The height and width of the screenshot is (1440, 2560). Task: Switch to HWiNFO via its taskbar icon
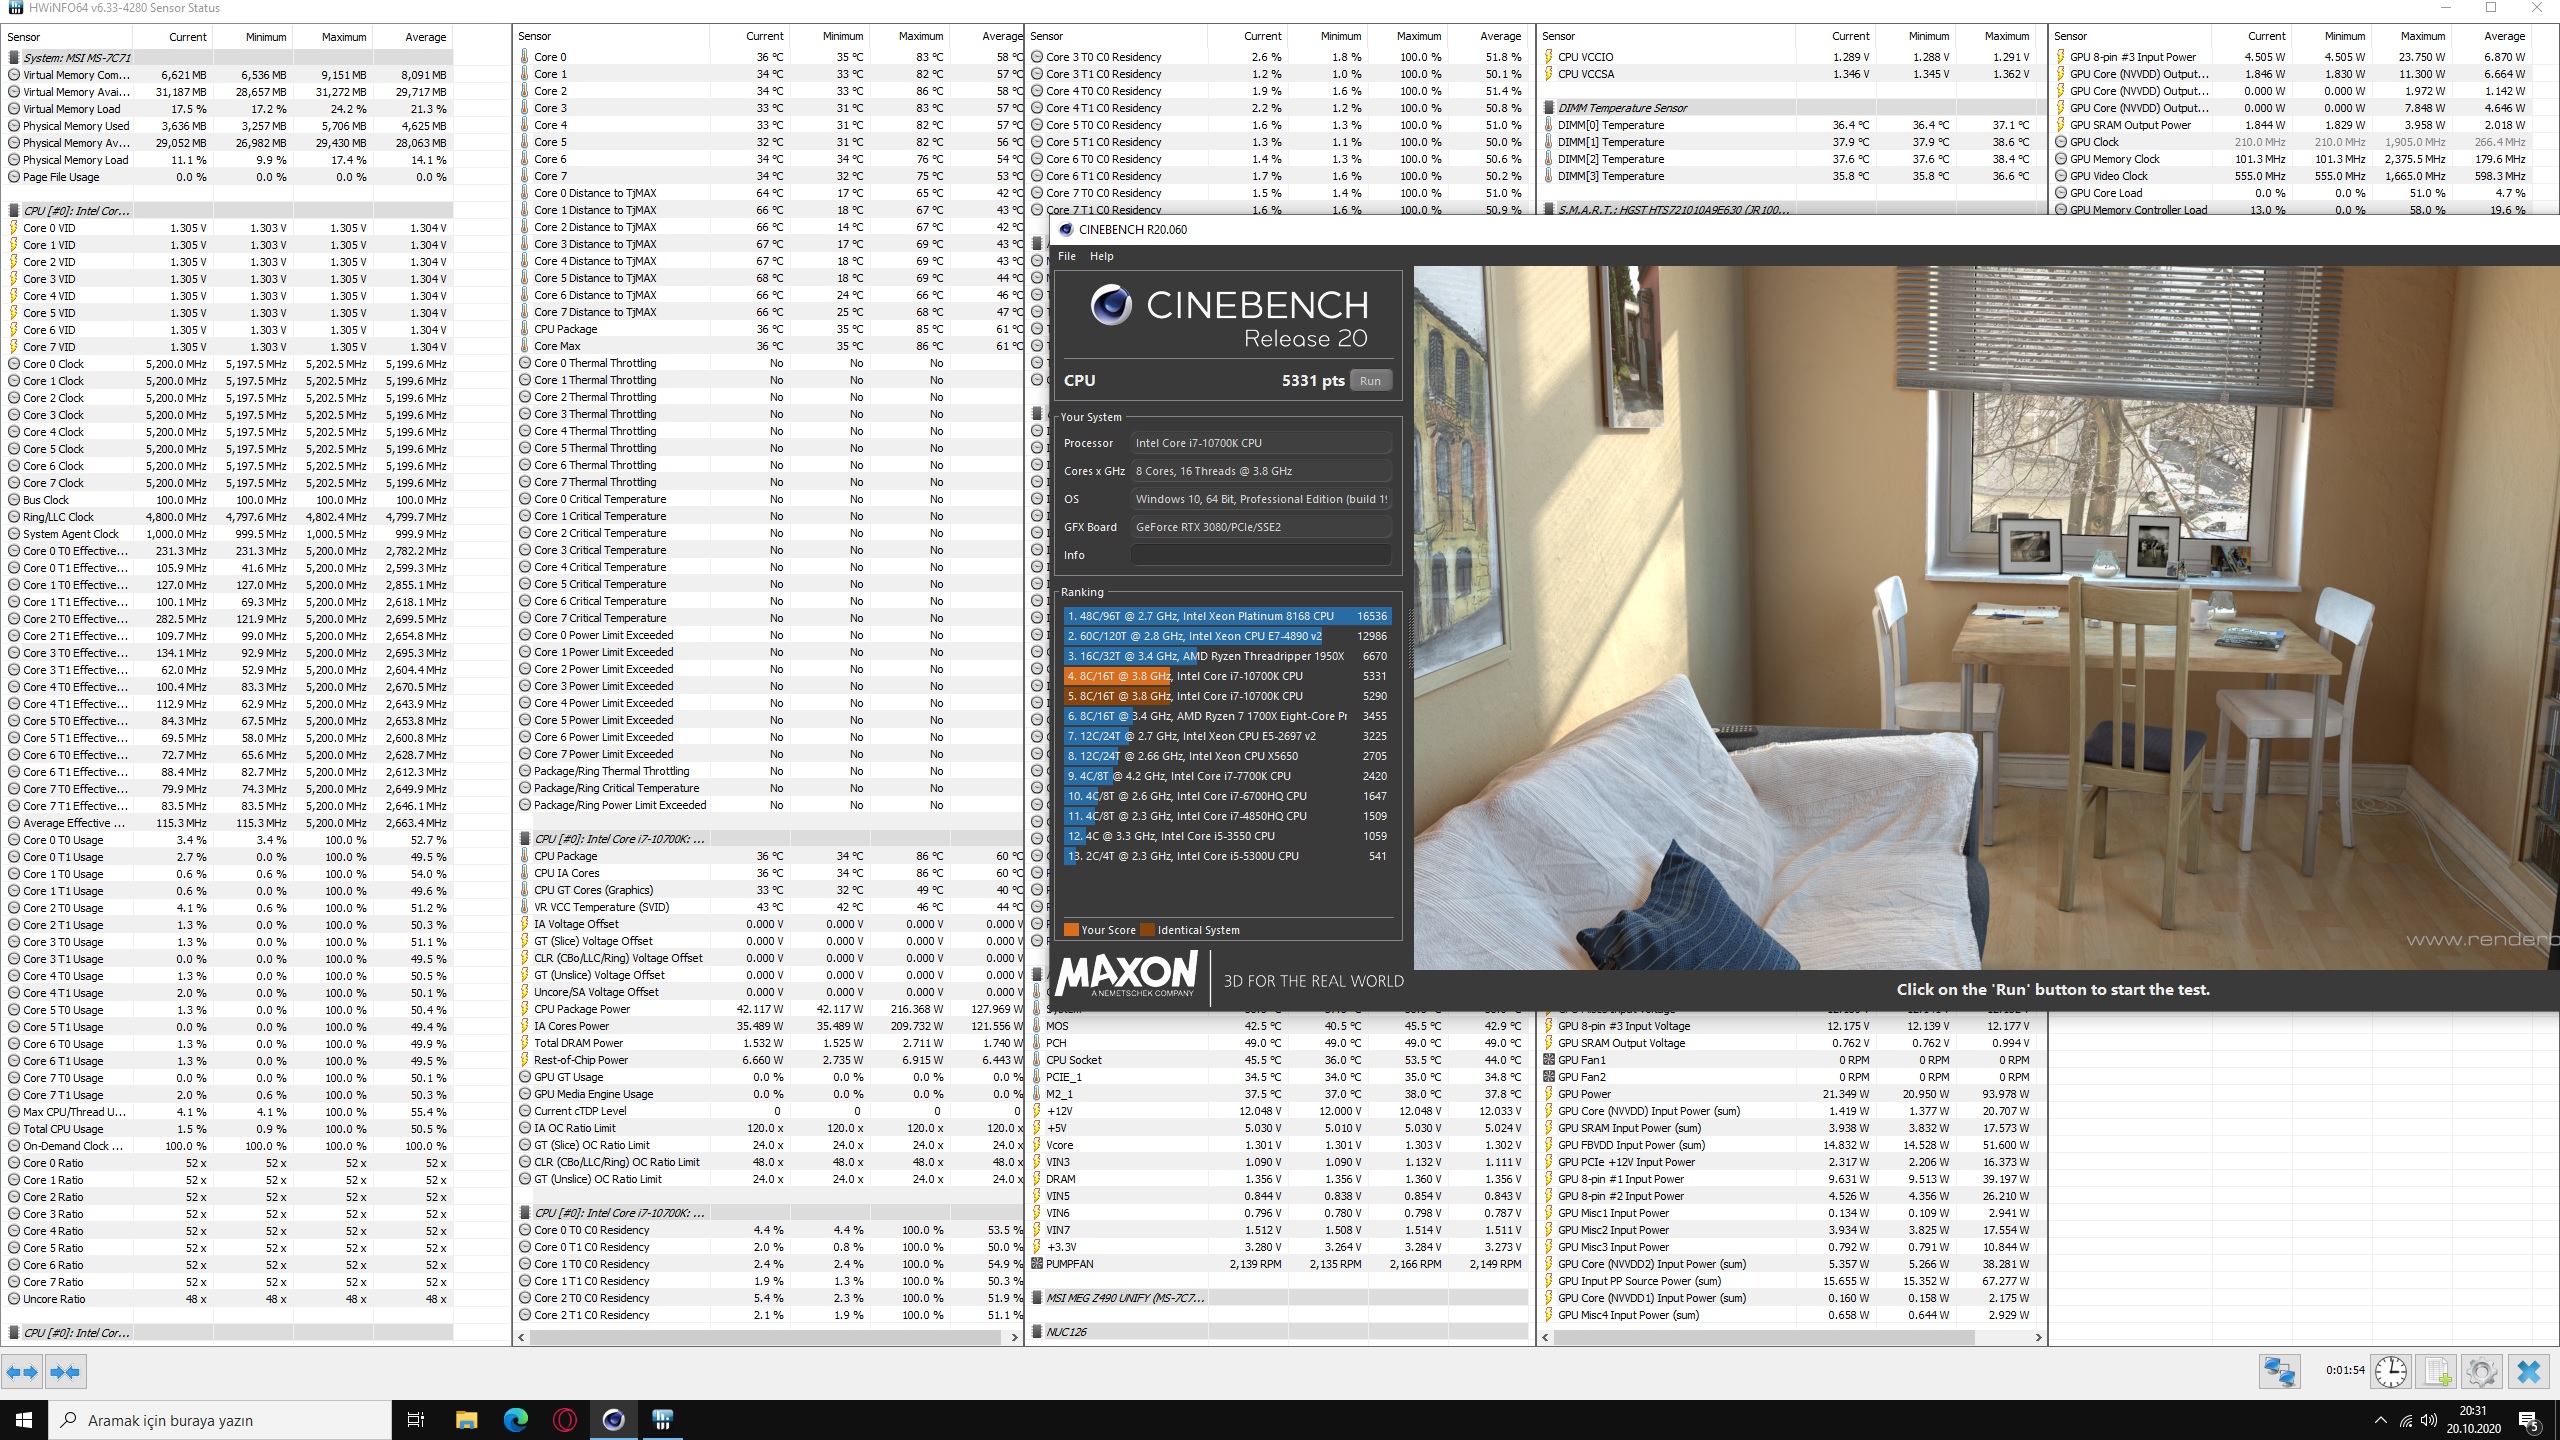tap(662, 1420)
